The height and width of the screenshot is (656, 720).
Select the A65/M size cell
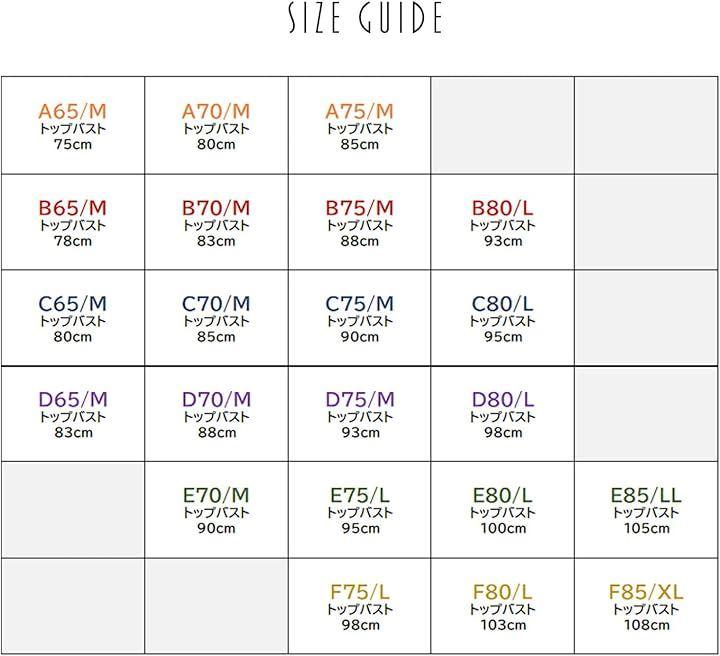(x=73, y=126)
